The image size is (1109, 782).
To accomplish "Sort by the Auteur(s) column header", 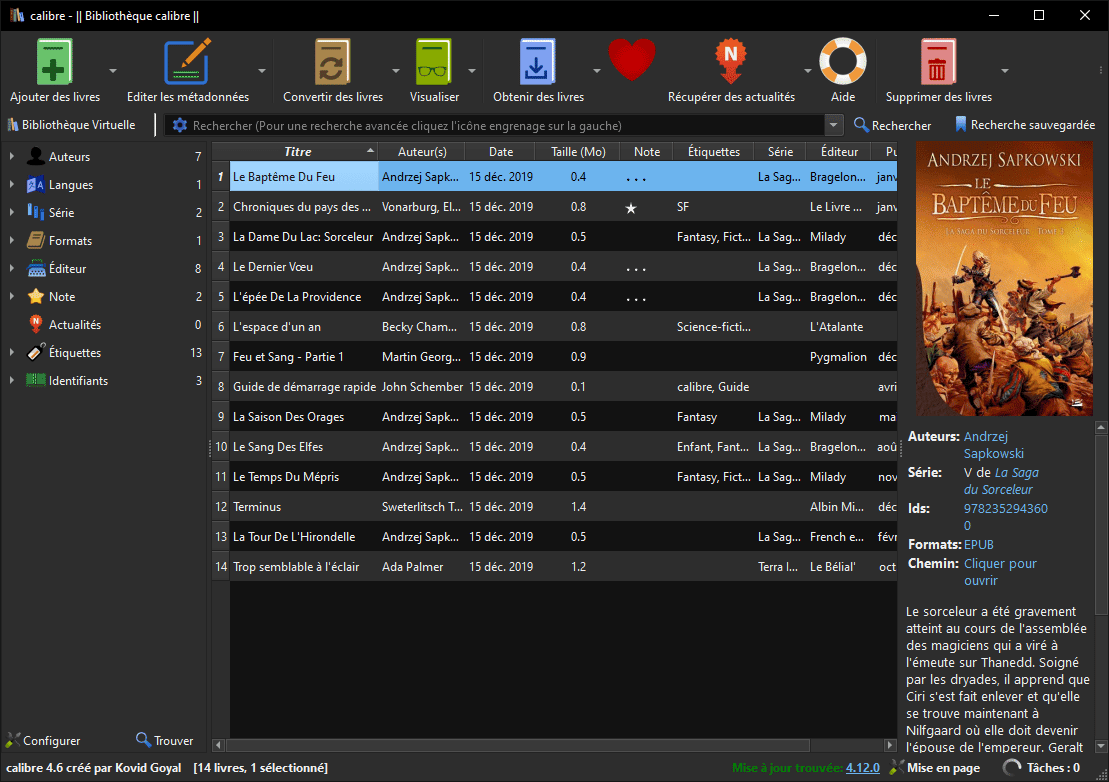I will 421,152.
